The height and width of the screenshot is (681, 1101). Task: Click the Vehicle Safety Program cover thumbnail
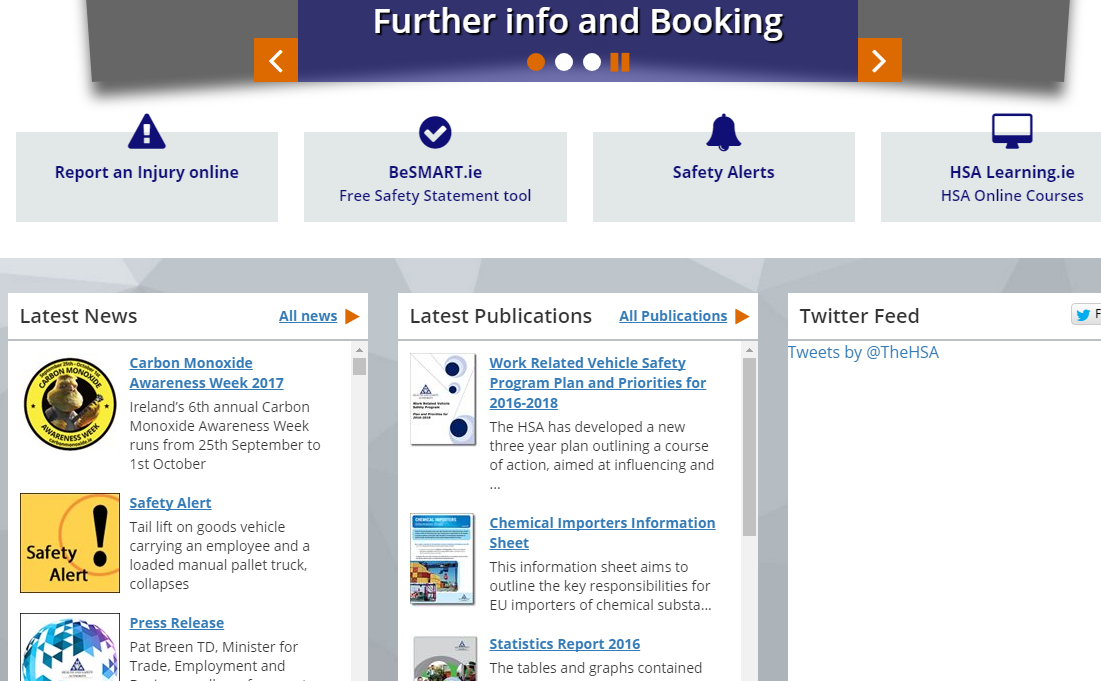coord(443,399)
